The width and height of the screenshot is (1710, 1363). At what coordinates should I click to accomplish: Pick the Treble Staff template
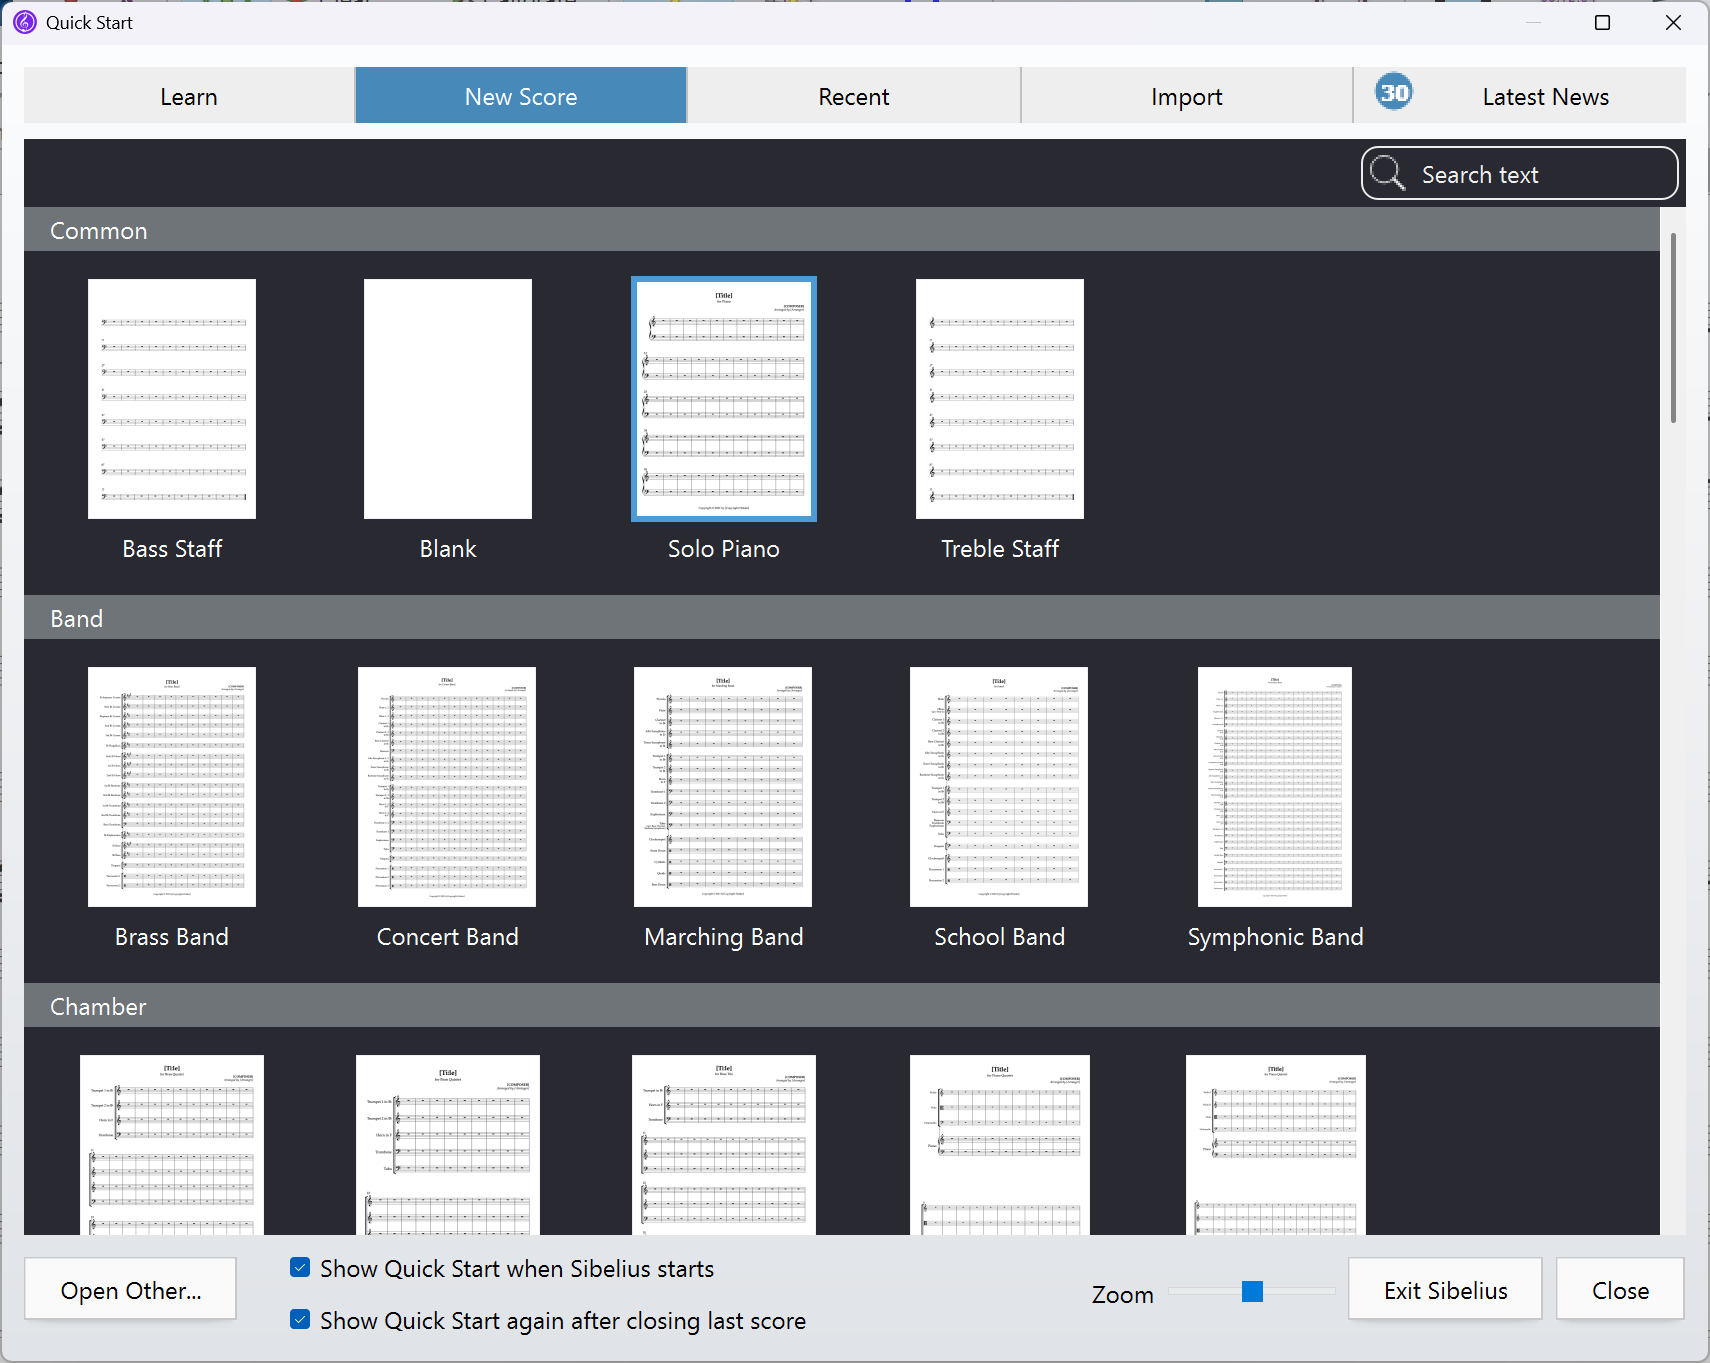1000,399
